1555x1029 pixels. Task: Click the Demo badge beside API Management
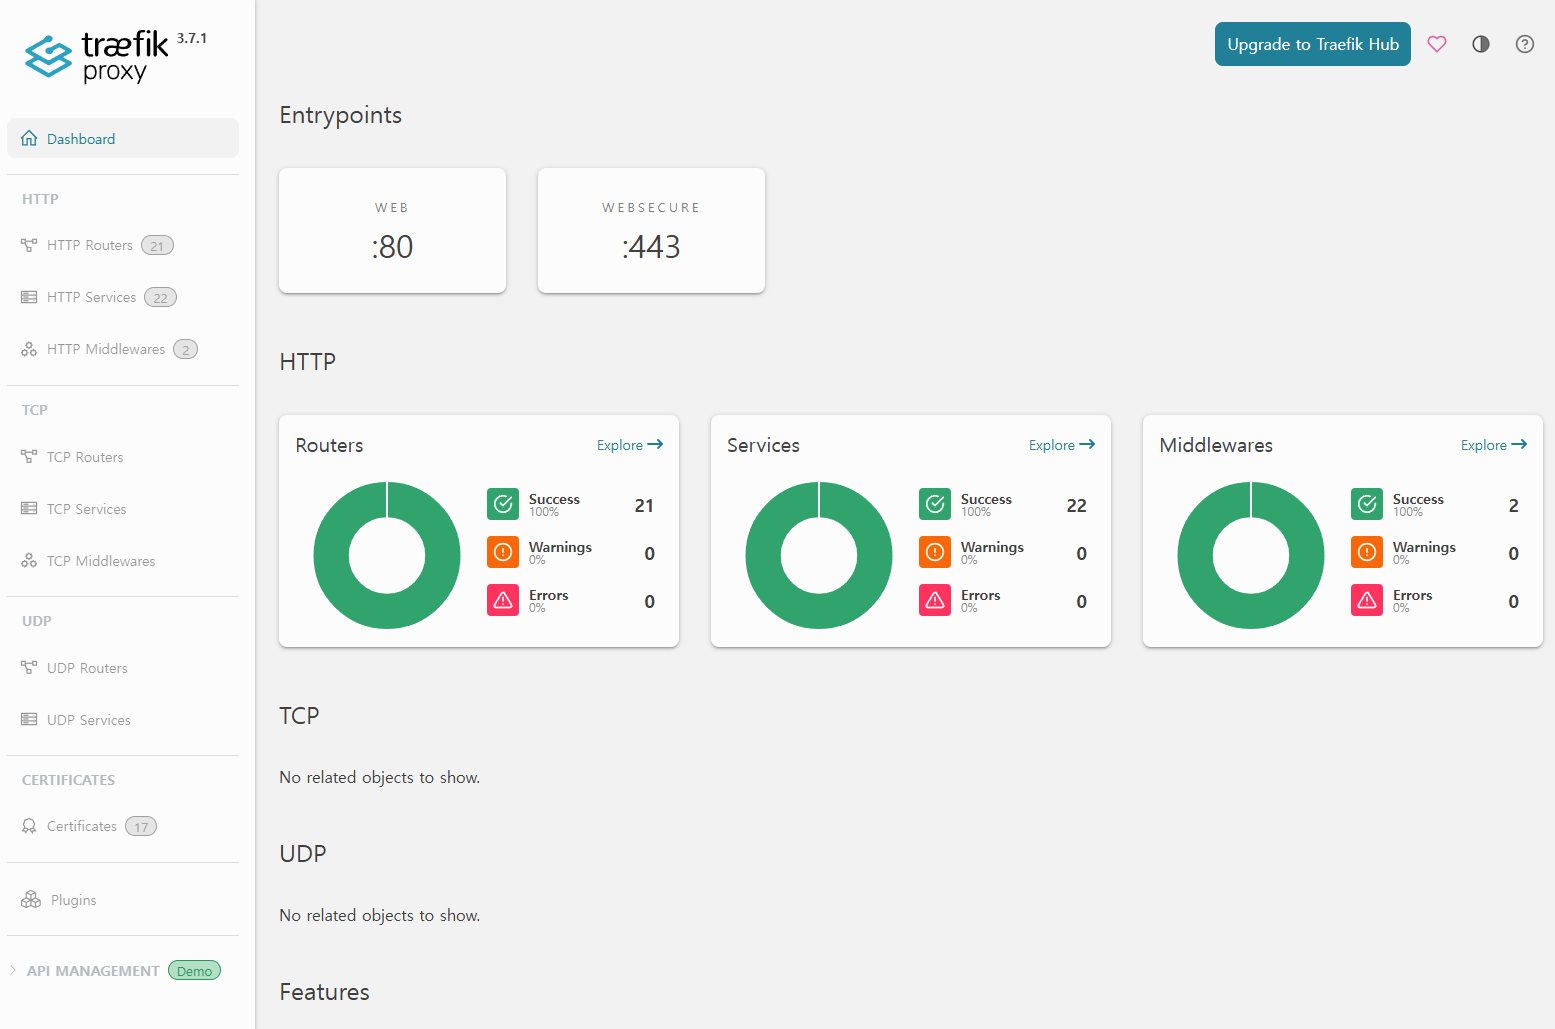(x=194, y=971)
